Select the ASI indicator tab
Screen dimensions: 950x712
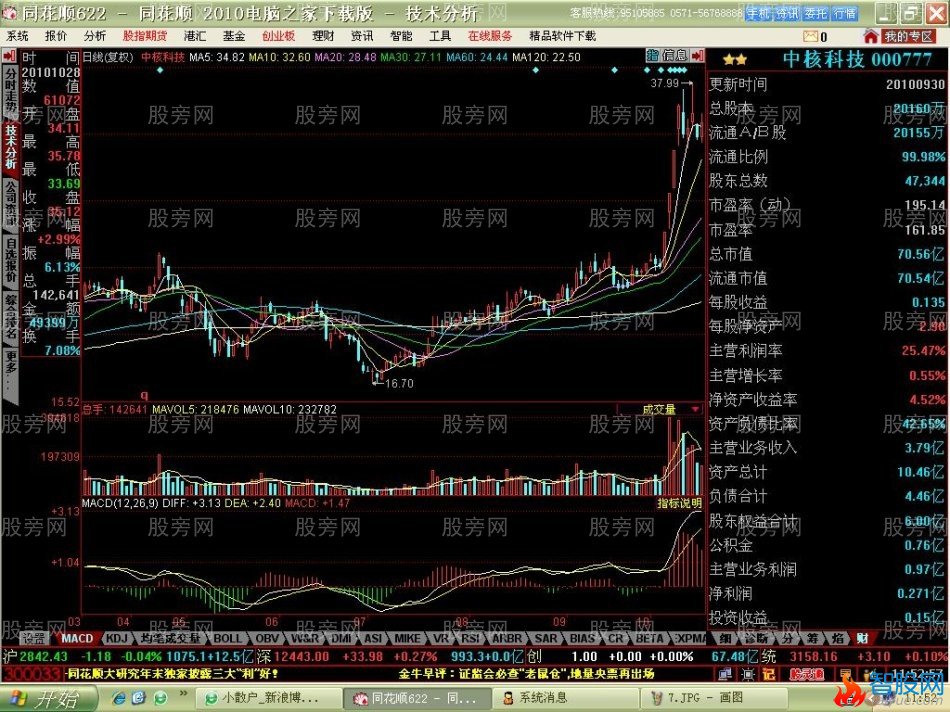373,638
